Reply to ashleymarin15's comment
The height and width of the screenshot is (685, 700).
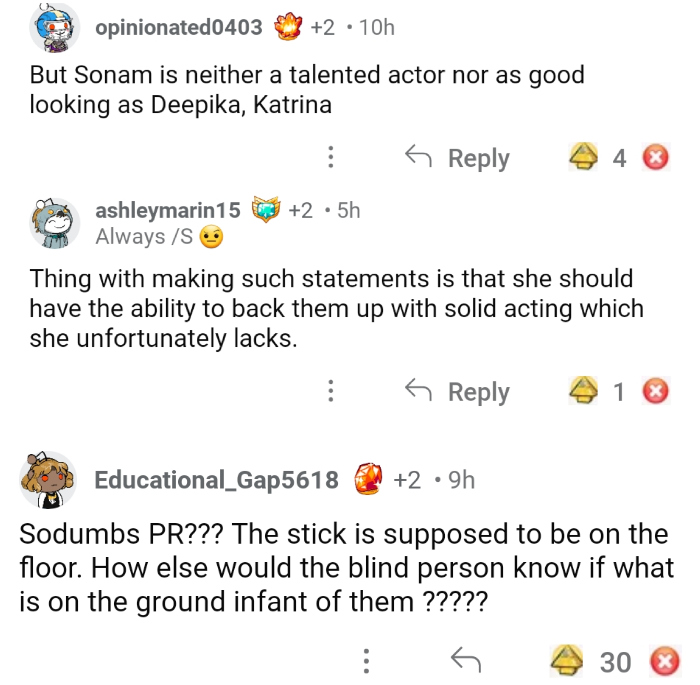coord(457,392)
